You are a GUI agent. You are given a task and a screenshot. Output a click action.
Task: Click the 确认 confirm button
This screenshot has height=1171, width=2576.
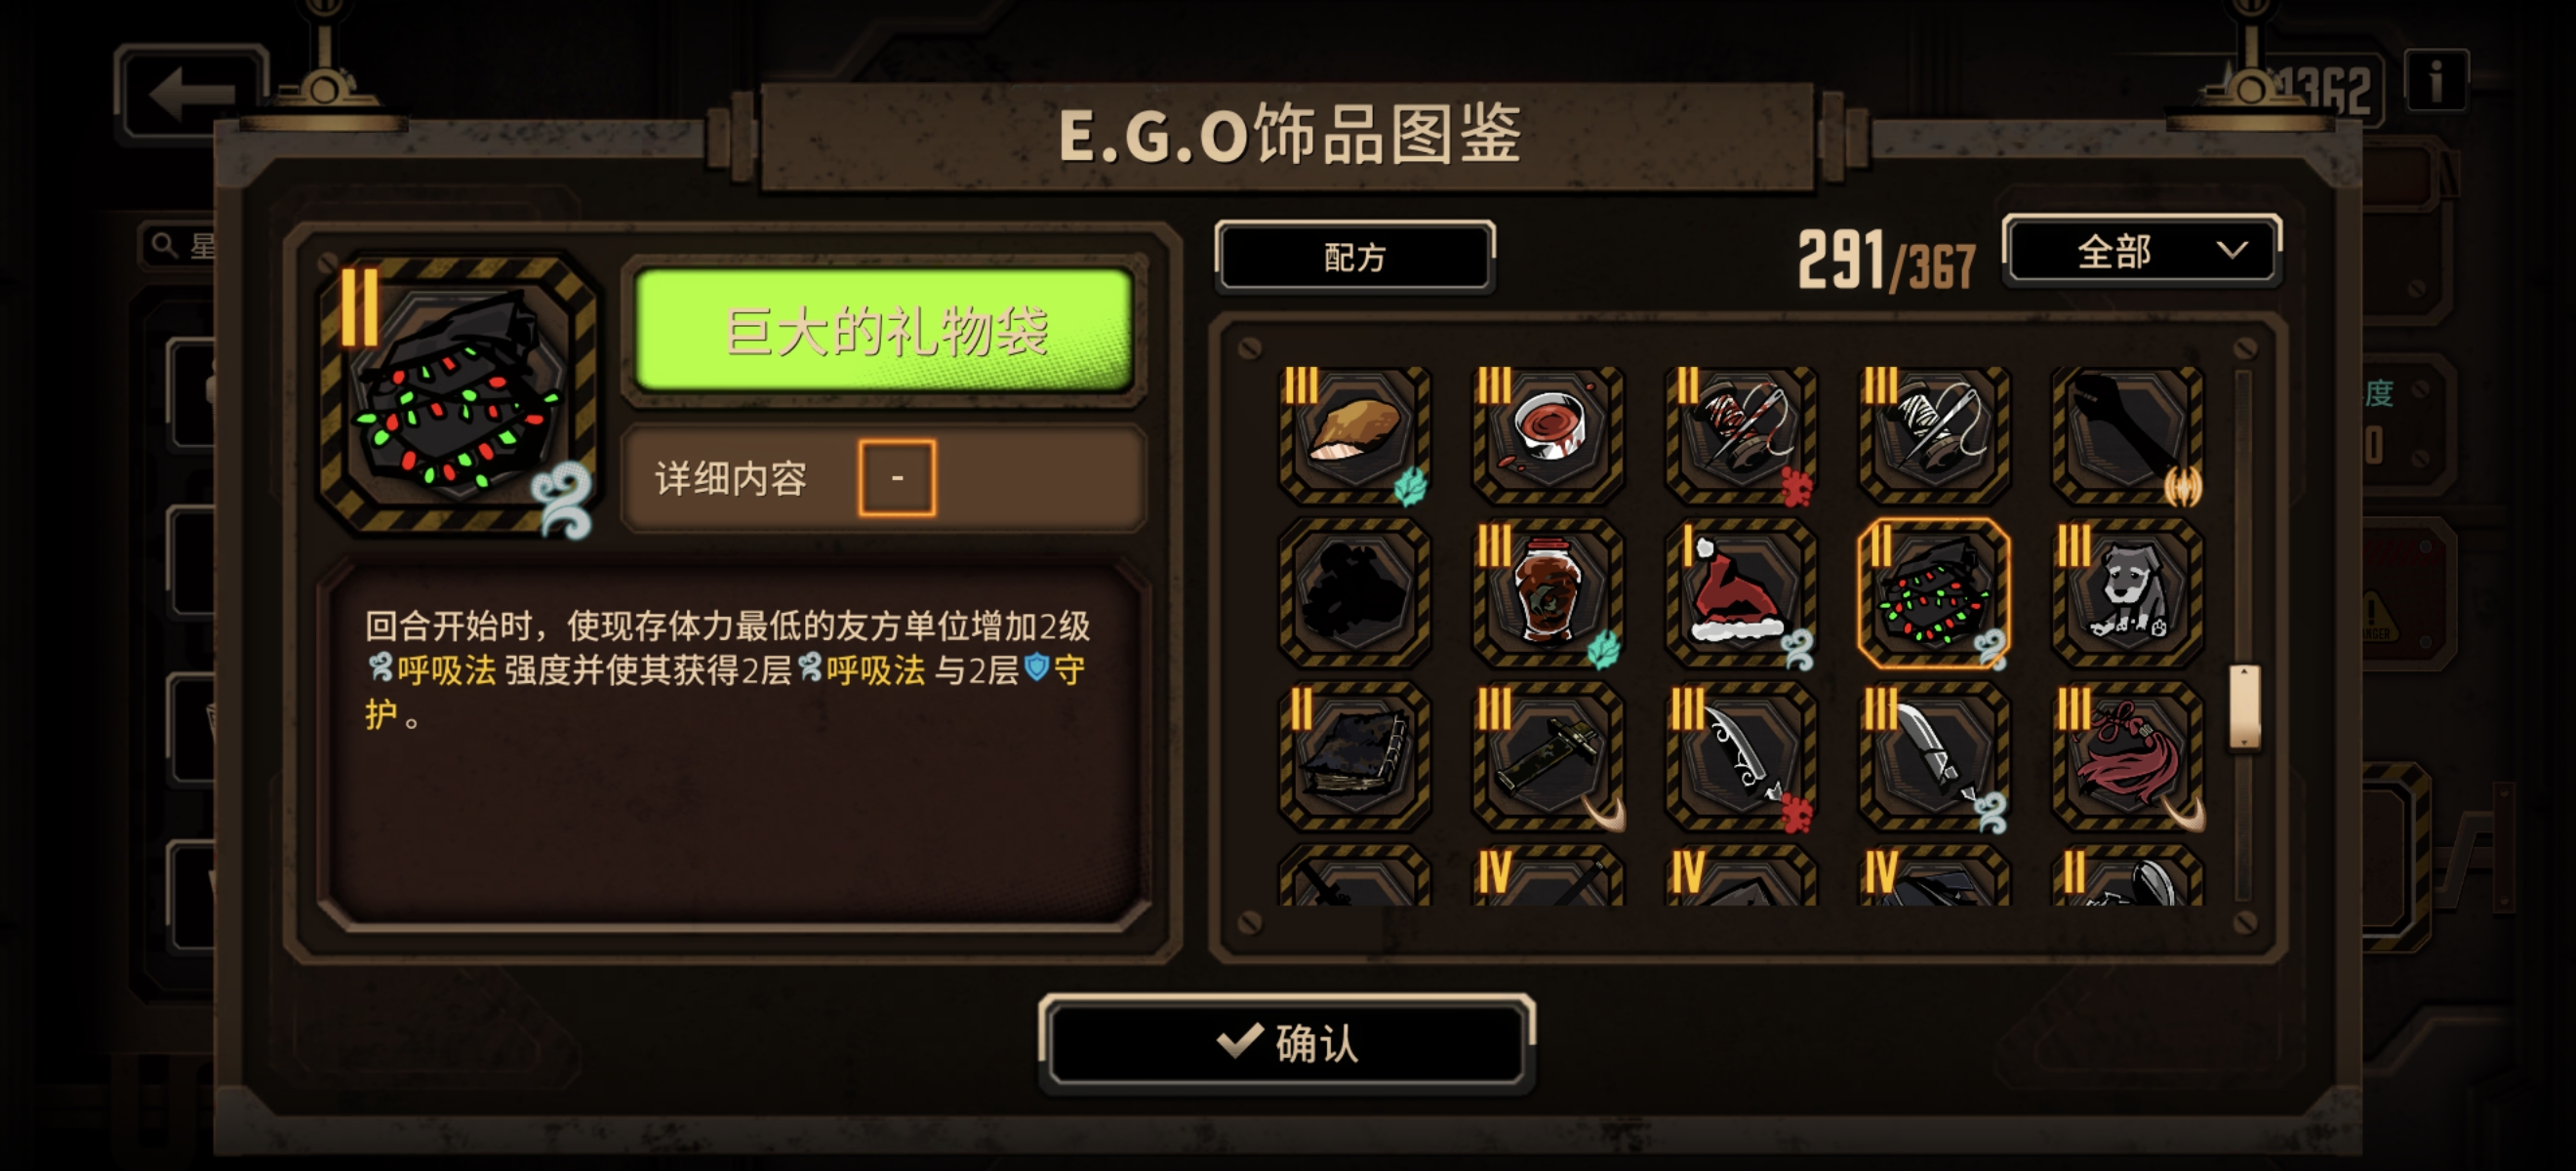tap(1287, 1043)
